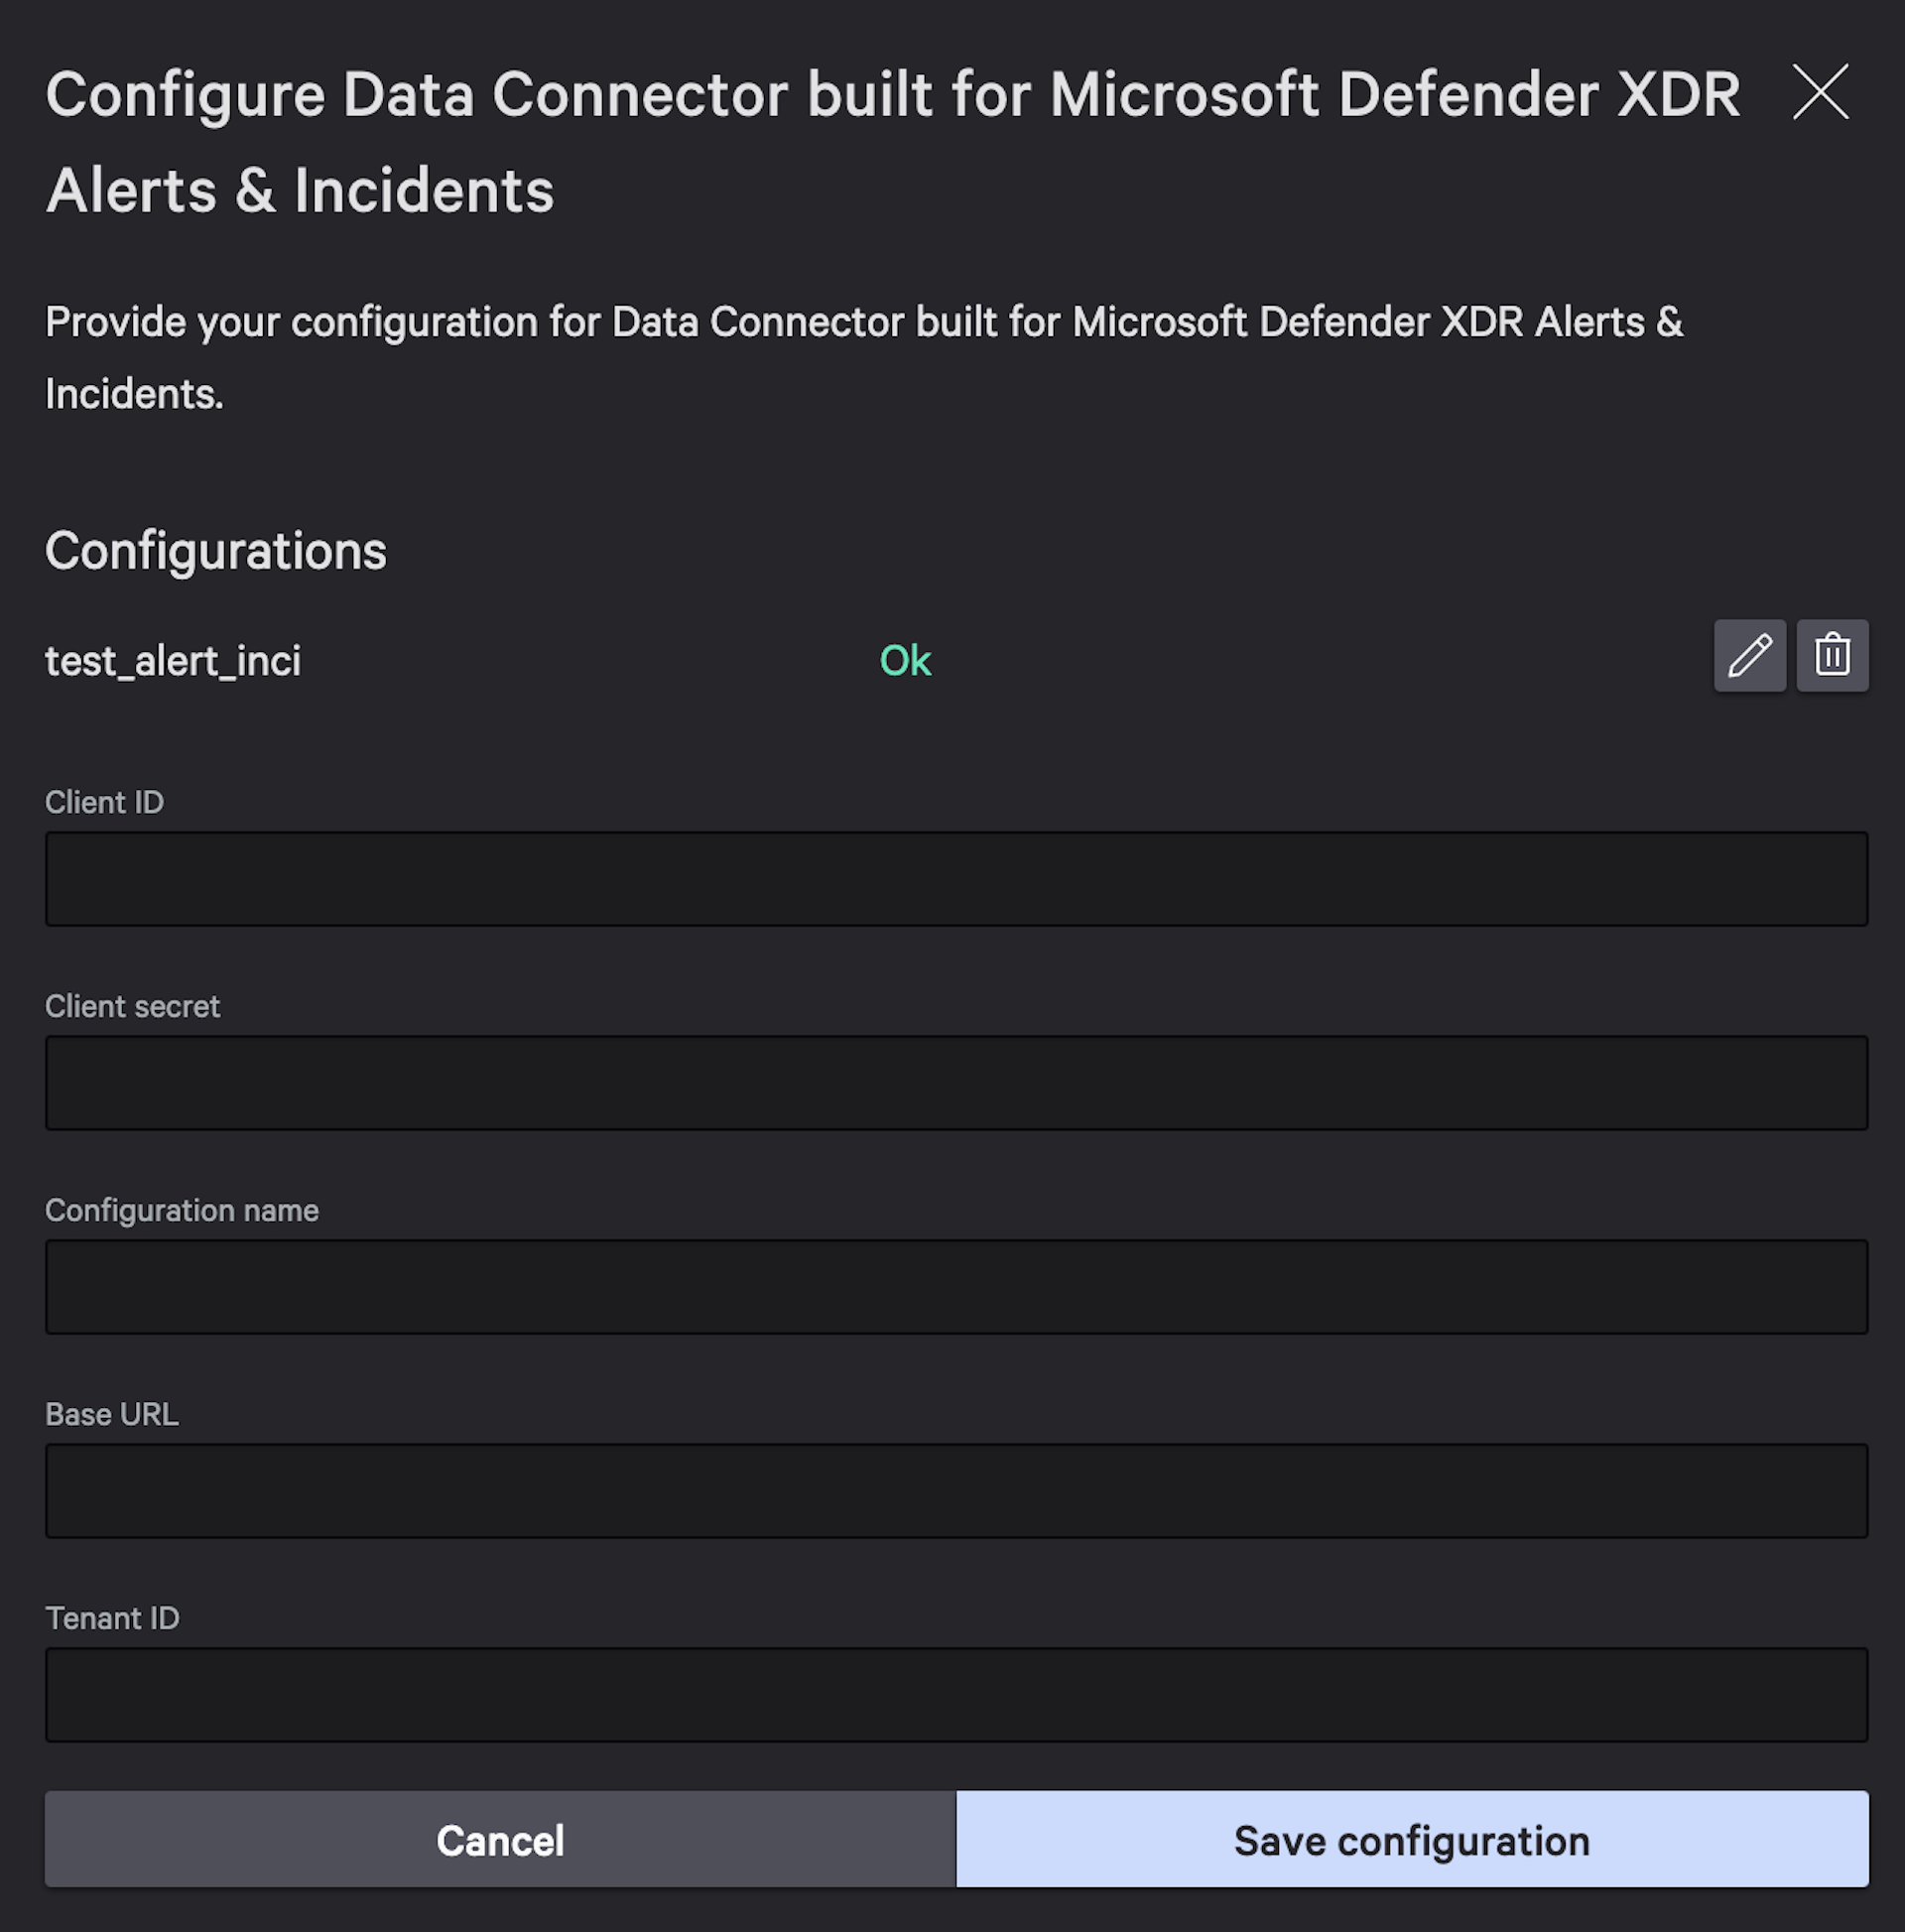Click the Configuration name field label
This screenshot has width=1905, height=1932.
(182, 1210)
